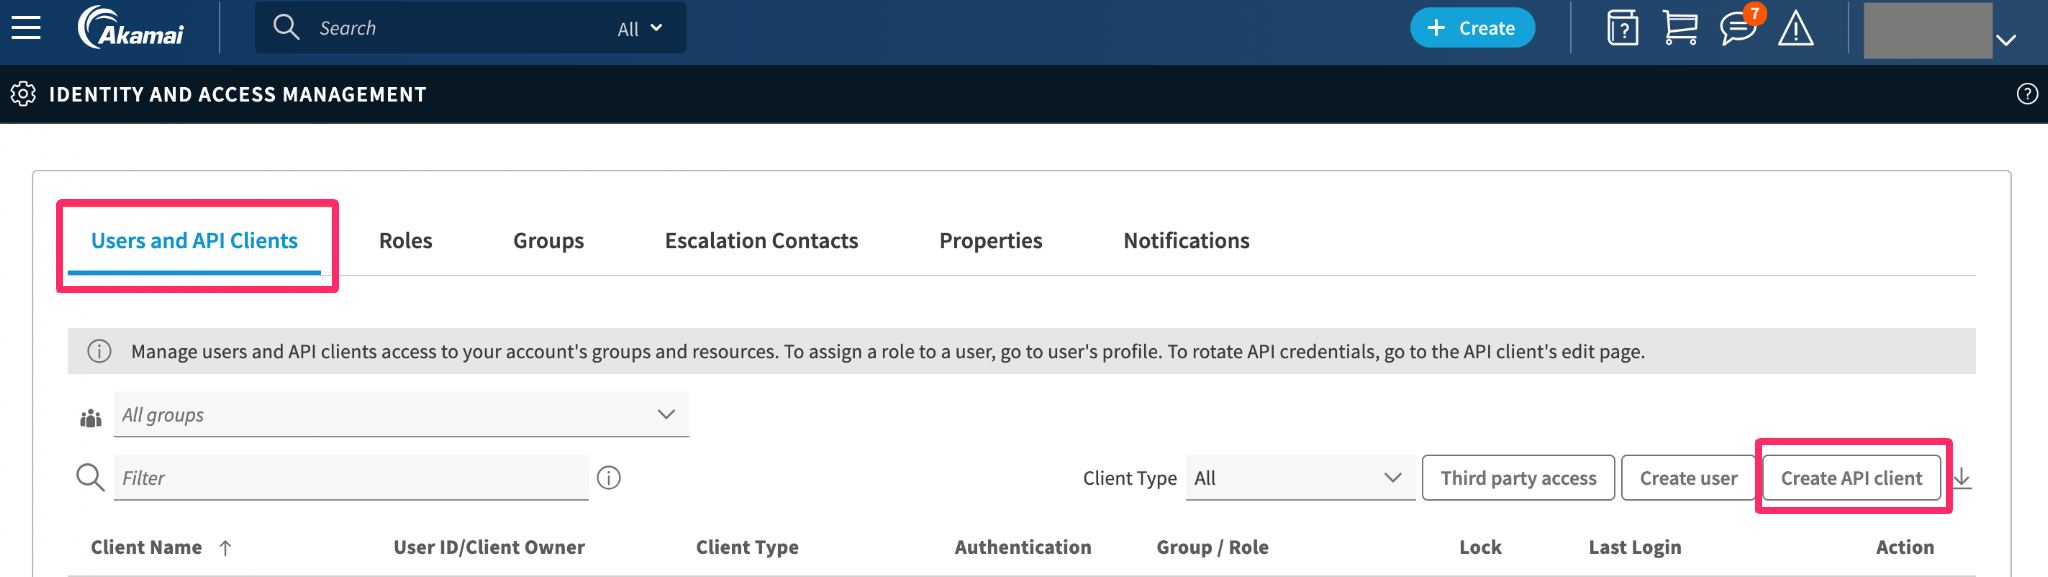Click the Group / Role column header

click(x=1212, y=547)
